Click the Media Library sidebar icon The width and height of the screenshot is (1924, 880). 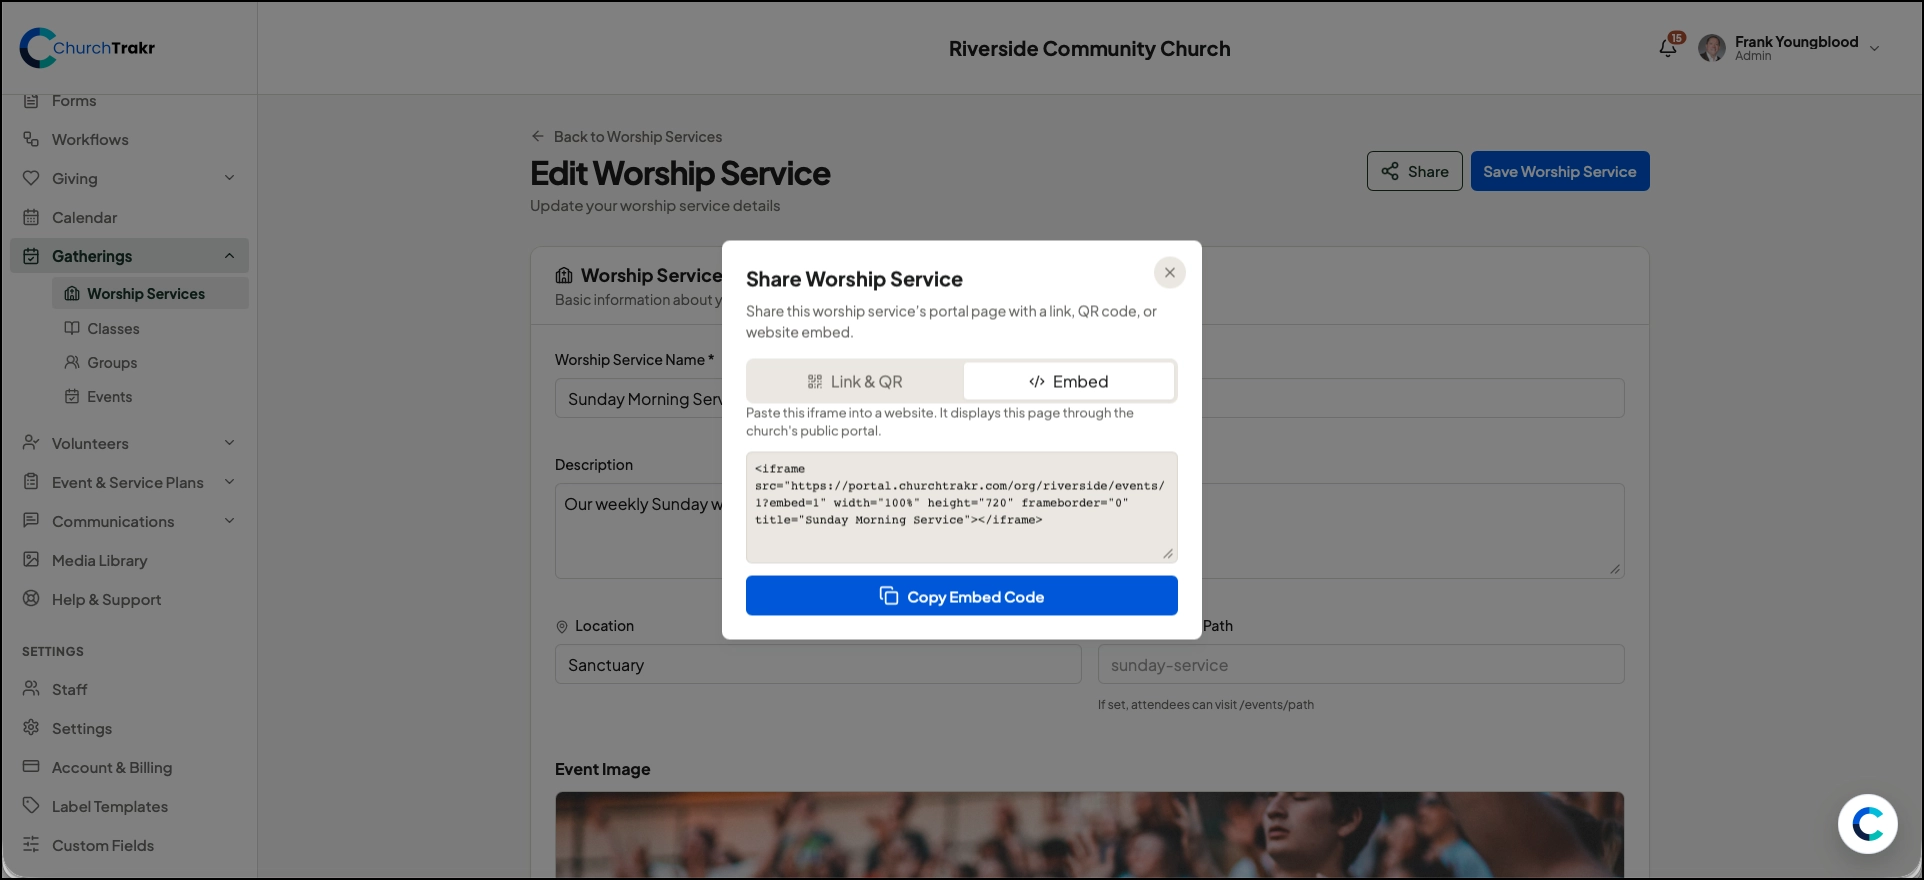31,560
